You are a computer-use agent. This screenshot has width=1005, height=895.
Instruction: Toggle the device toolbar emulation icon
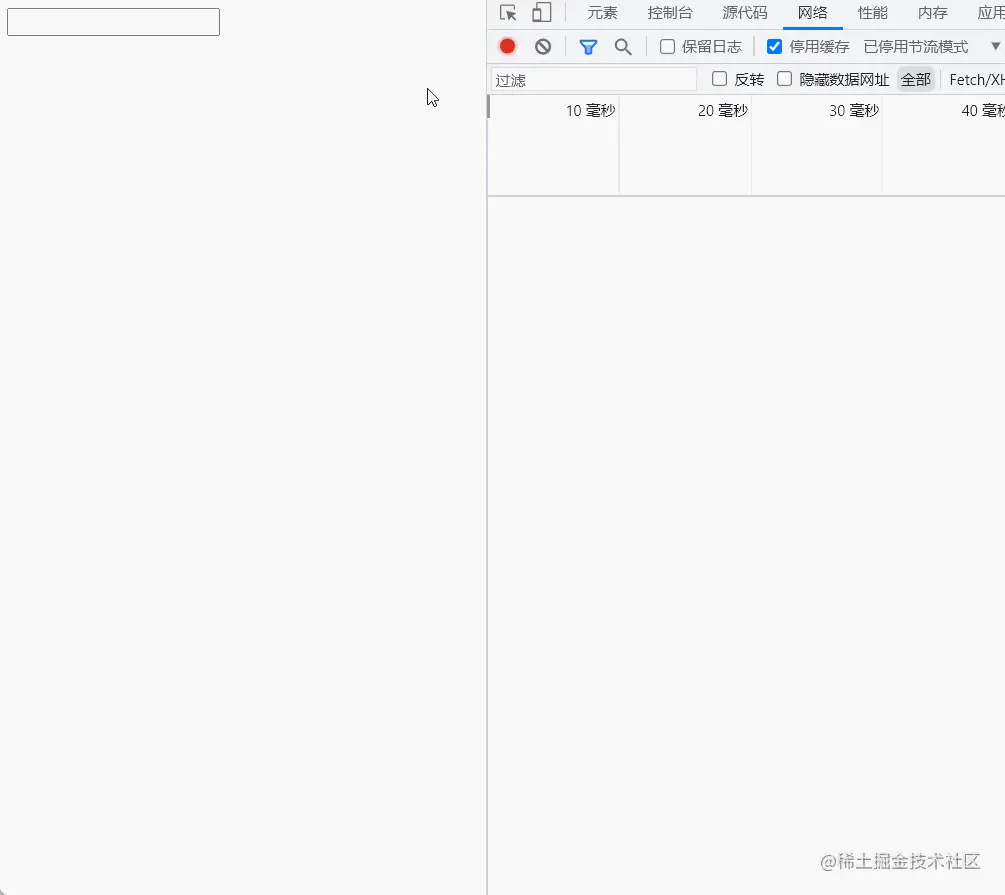pyautogui.click(x=541, y=13)
